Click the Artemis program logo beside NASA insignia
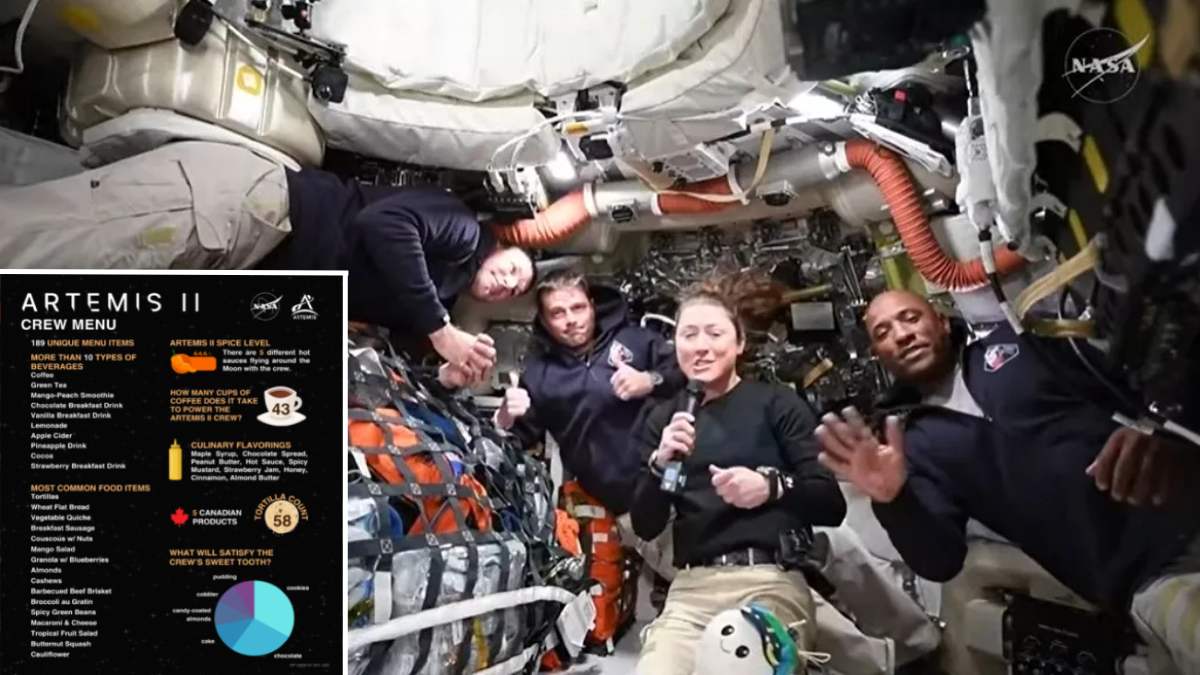Viewport: 1200px width, 675px height. (305, 307)
